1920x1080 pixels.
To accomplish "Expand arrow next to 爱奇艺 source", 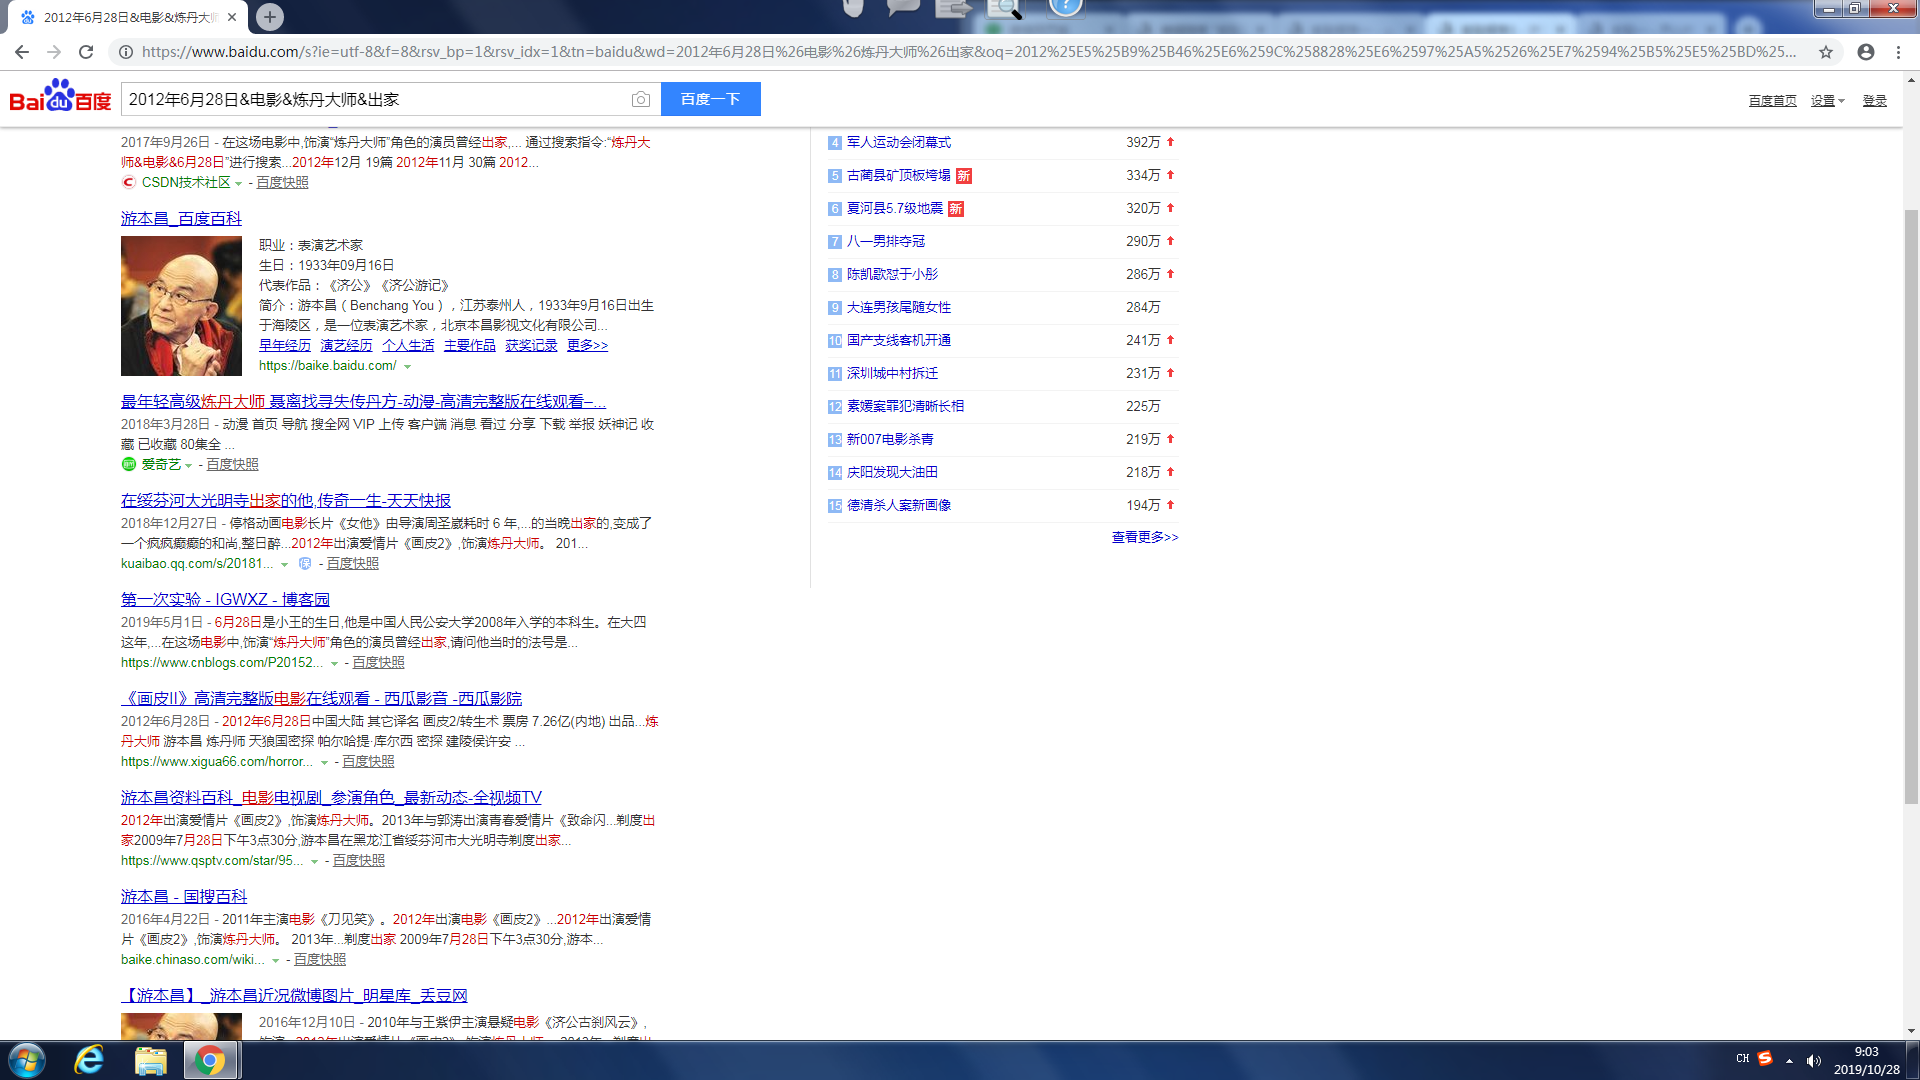I will click(188, 465).
